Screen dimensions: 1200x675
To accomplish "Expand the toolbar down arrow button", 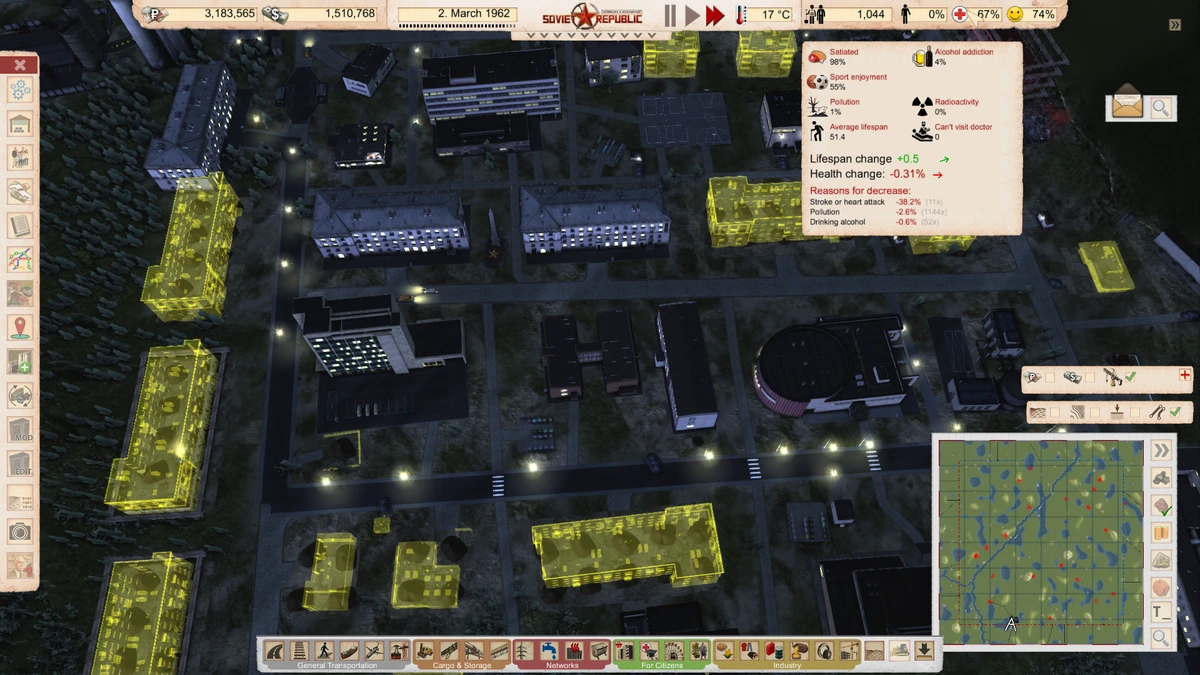I will [x=924, y=651].
